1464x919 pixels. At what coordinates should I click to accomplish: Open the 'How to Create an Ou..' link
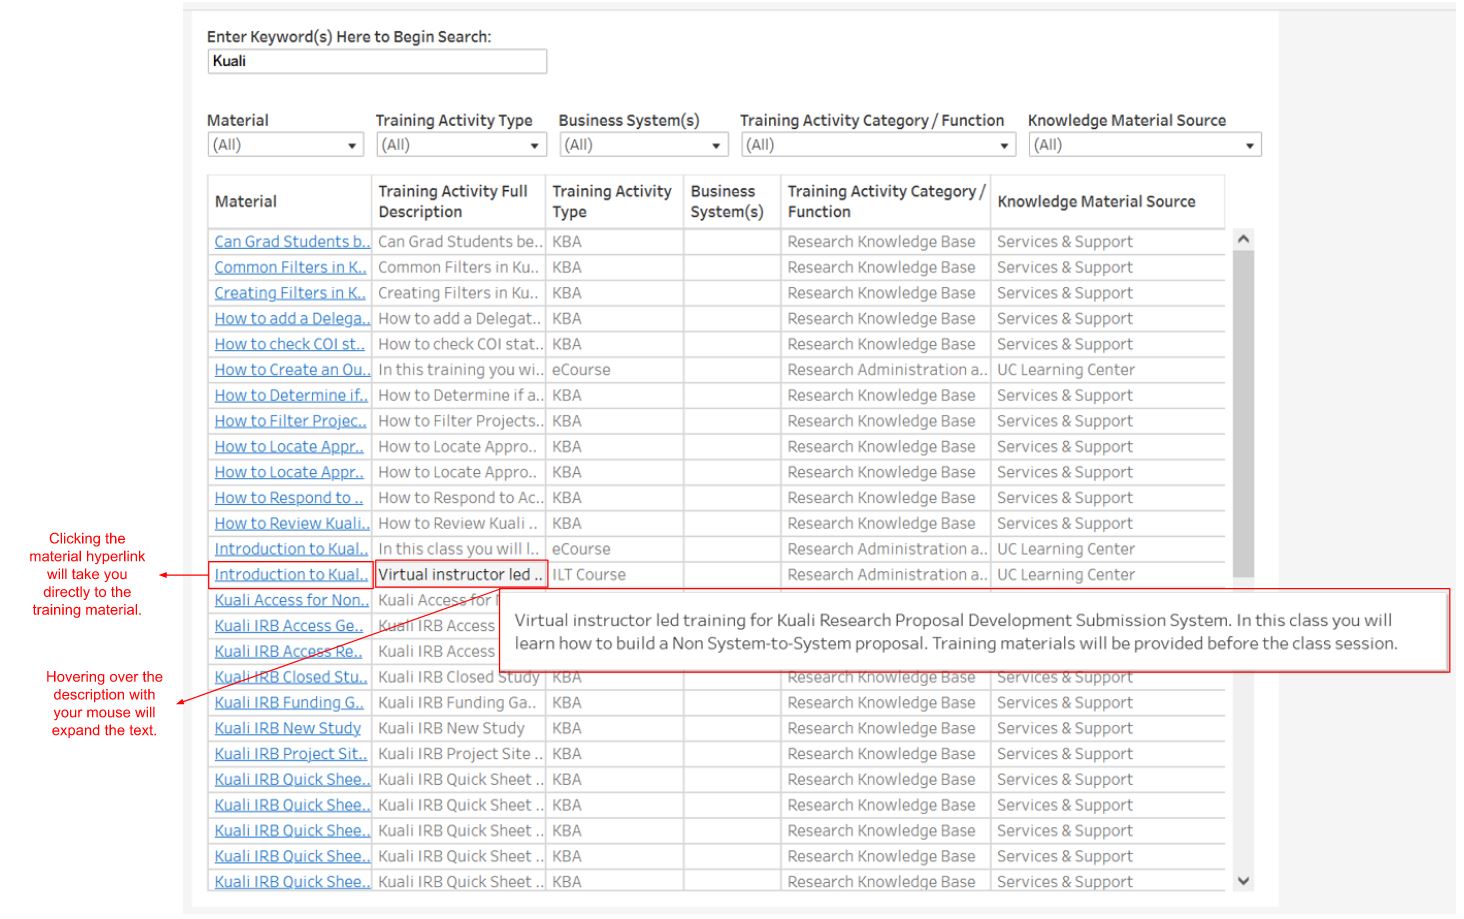coord(292,370)
